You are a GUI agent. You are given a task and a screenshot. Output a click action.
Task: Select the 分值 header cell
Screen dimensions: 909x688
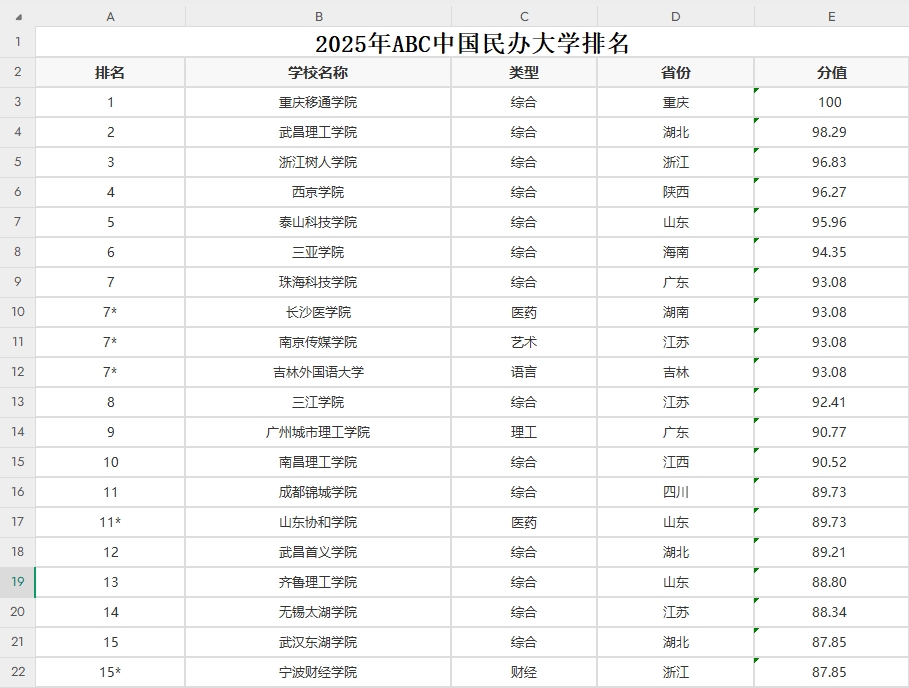pos(831,72)
